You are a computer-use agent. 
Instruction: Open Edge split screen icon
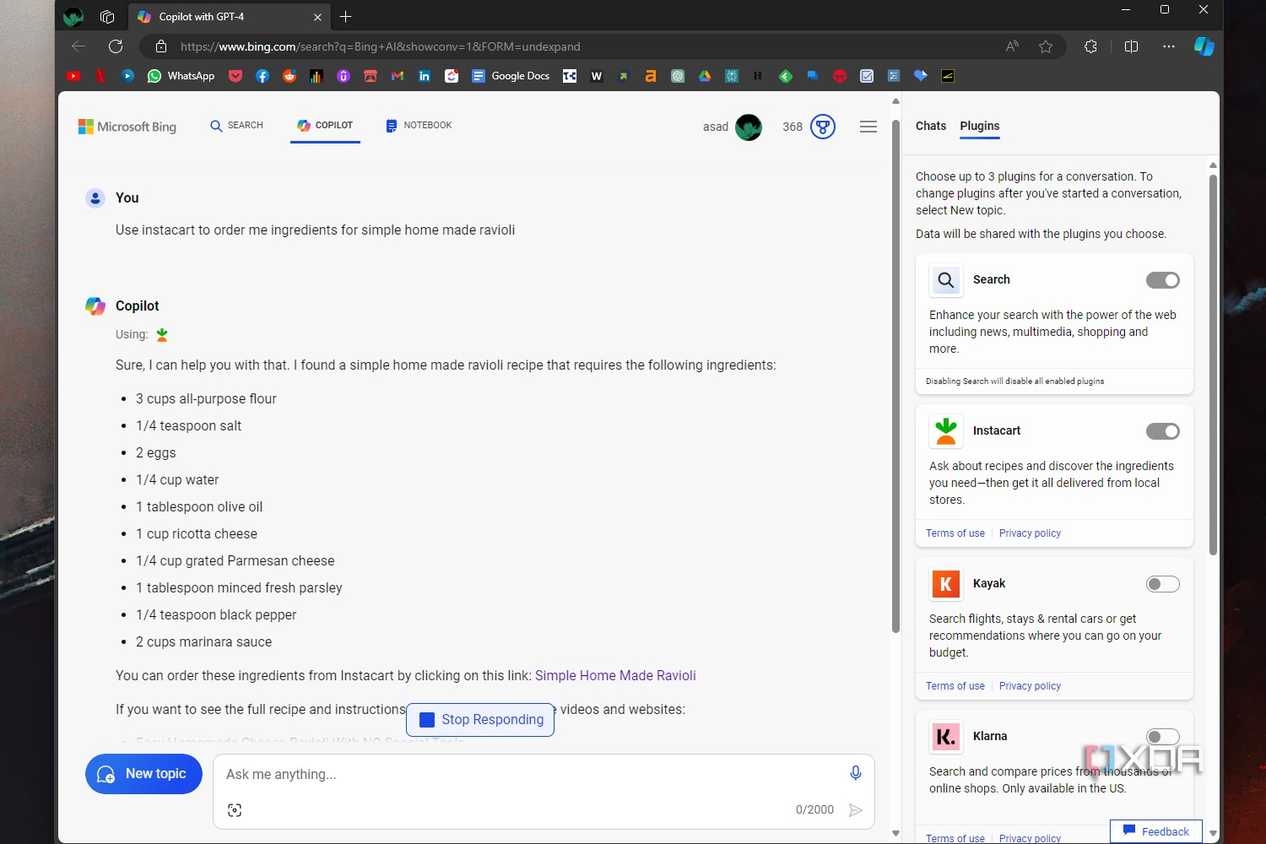tap(1131, 46)
